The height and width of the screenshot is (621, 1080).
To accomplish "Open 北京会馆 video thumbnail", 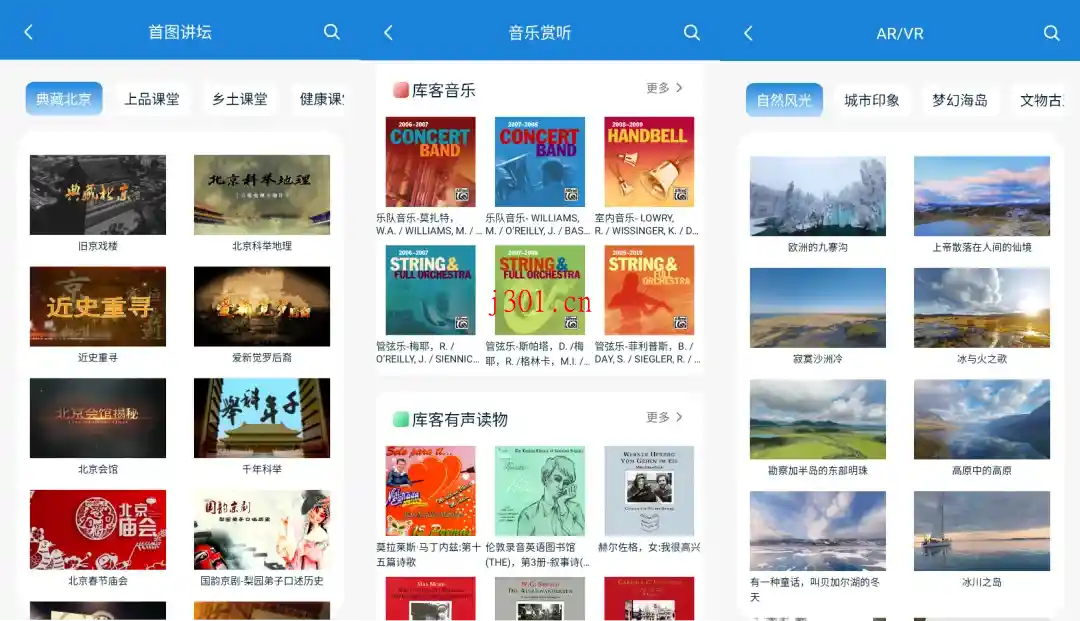I will coord(98,418).
